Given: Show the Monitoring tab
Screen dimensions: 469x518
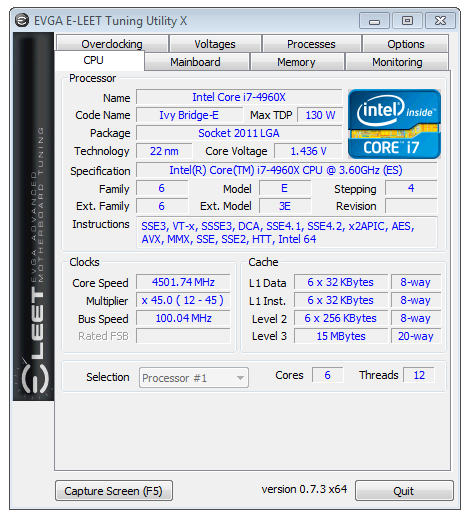Looking at the screenshot, I should [x=397, y=62].
